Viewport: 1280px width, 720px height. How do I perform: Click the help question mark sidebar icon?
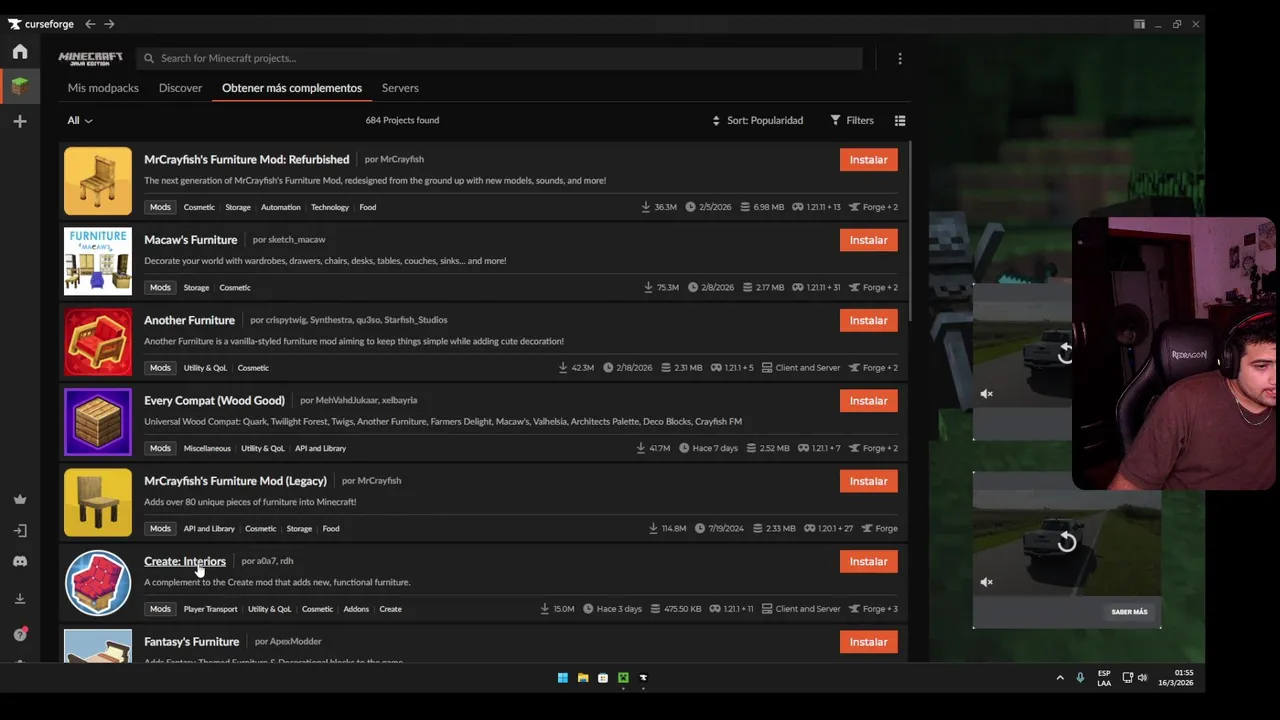[x=20, y=634]
